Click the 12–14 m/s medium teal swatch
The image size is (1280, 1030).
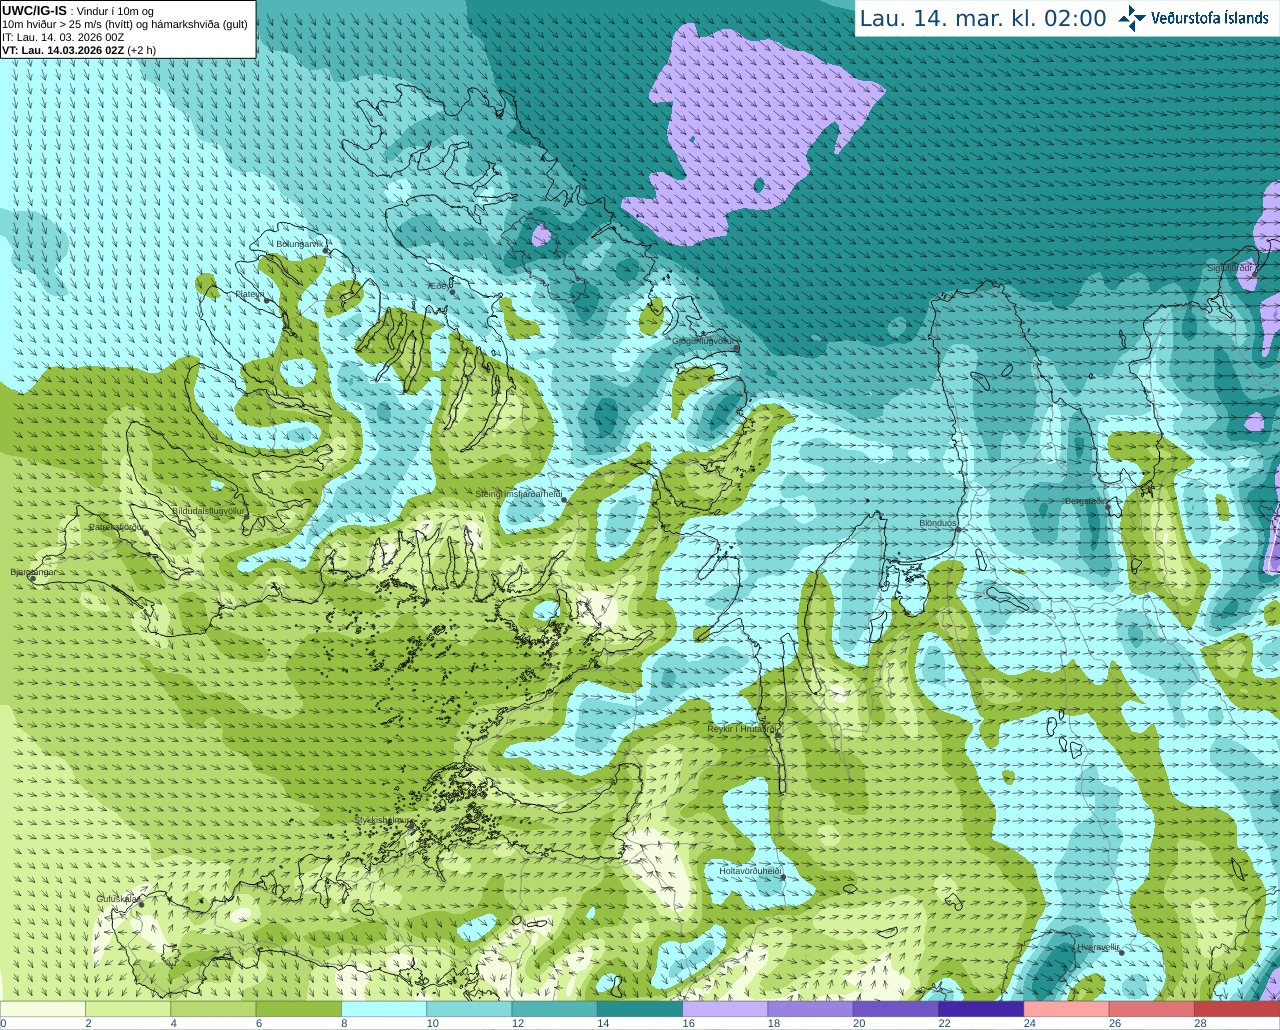[x=554, y=1008]
